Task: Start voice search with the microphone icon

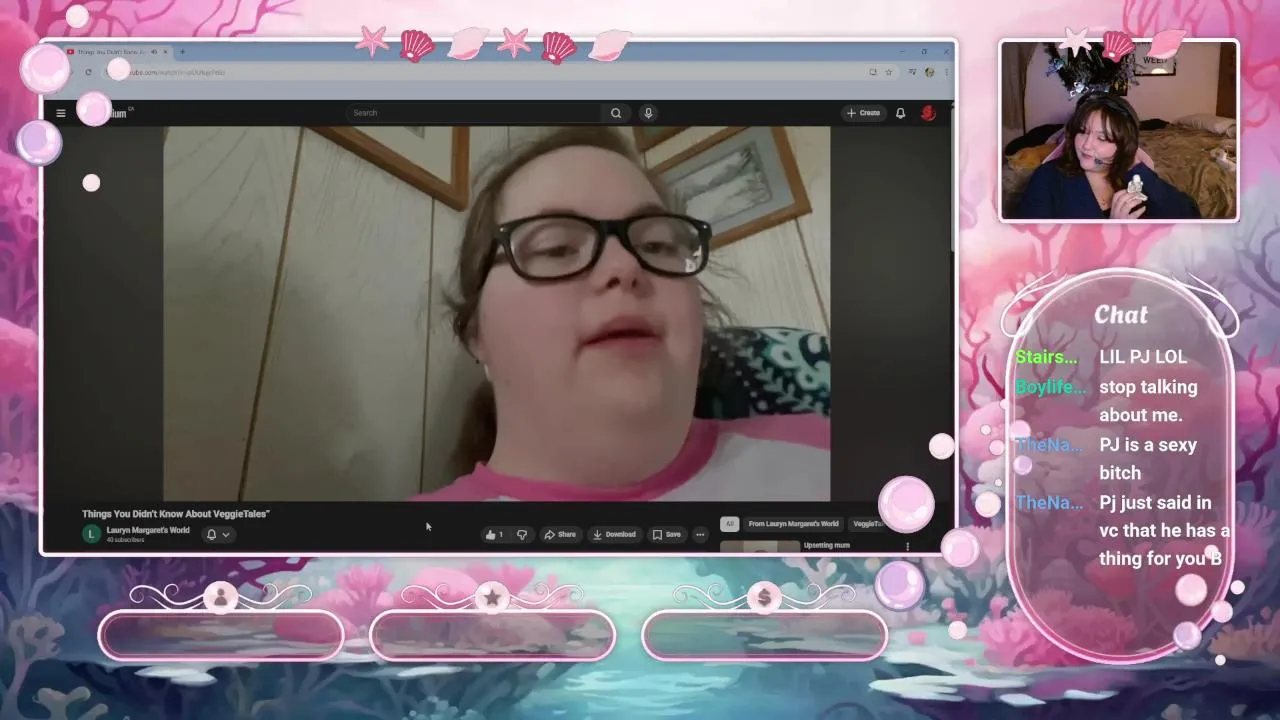Action: tap(648, 113)
